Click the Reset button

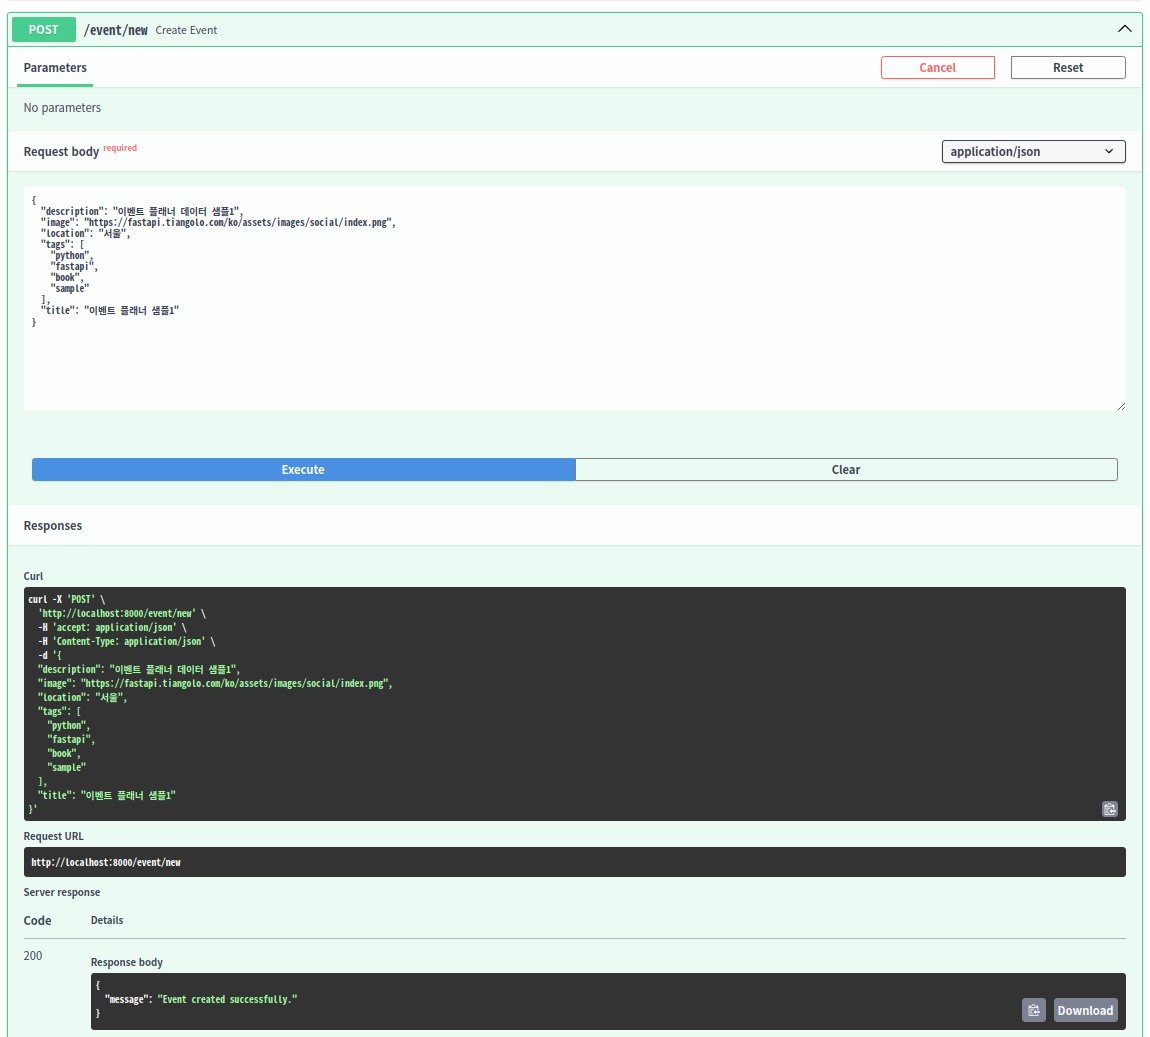coord(1068,67)
